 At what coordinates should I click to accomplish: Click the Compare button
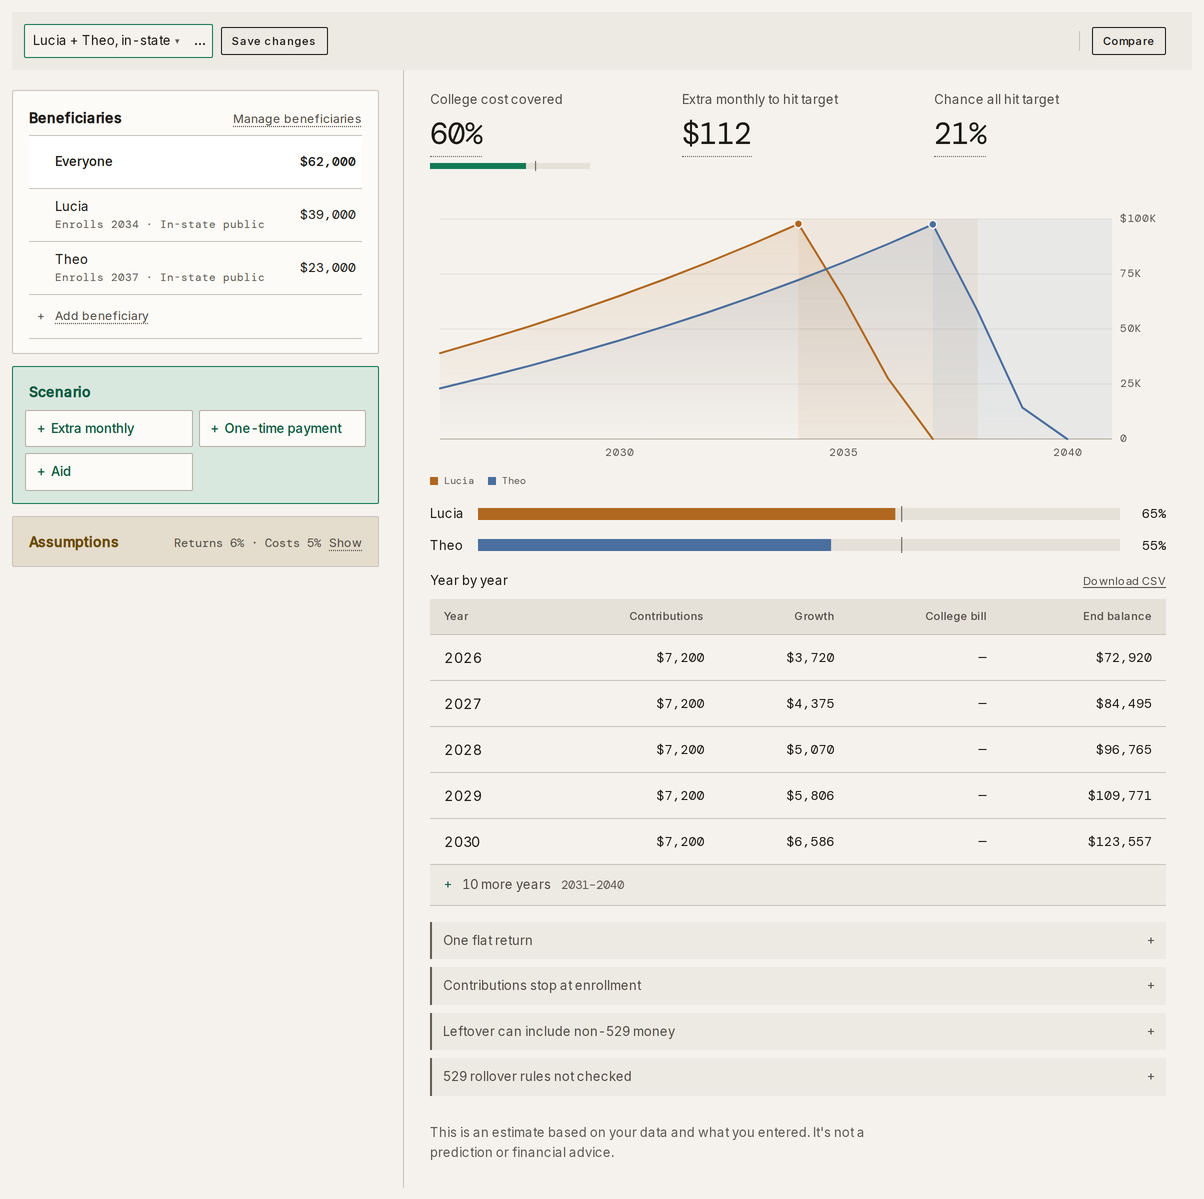[x=1128, y=41]
